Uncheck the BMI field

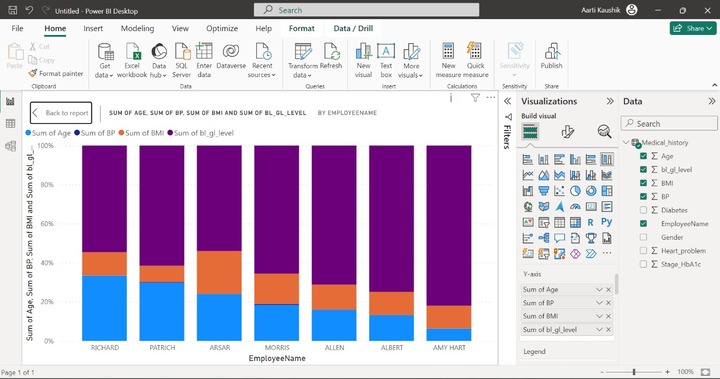[643, 183]
